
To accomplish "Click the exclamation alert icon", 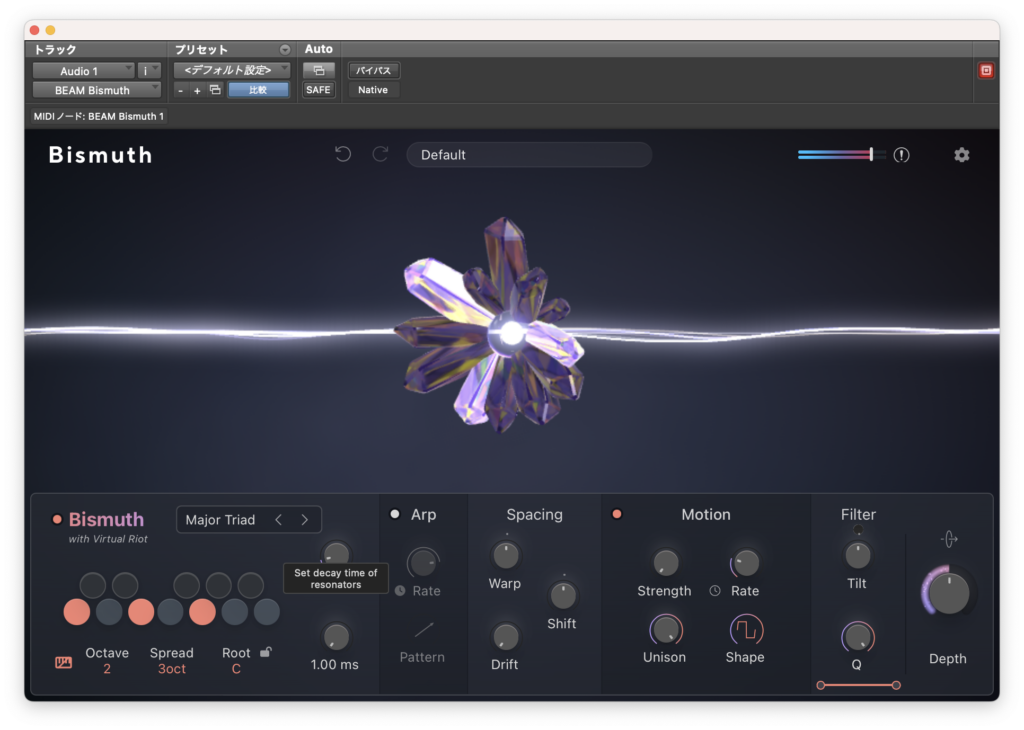I will tap(901, 155).
